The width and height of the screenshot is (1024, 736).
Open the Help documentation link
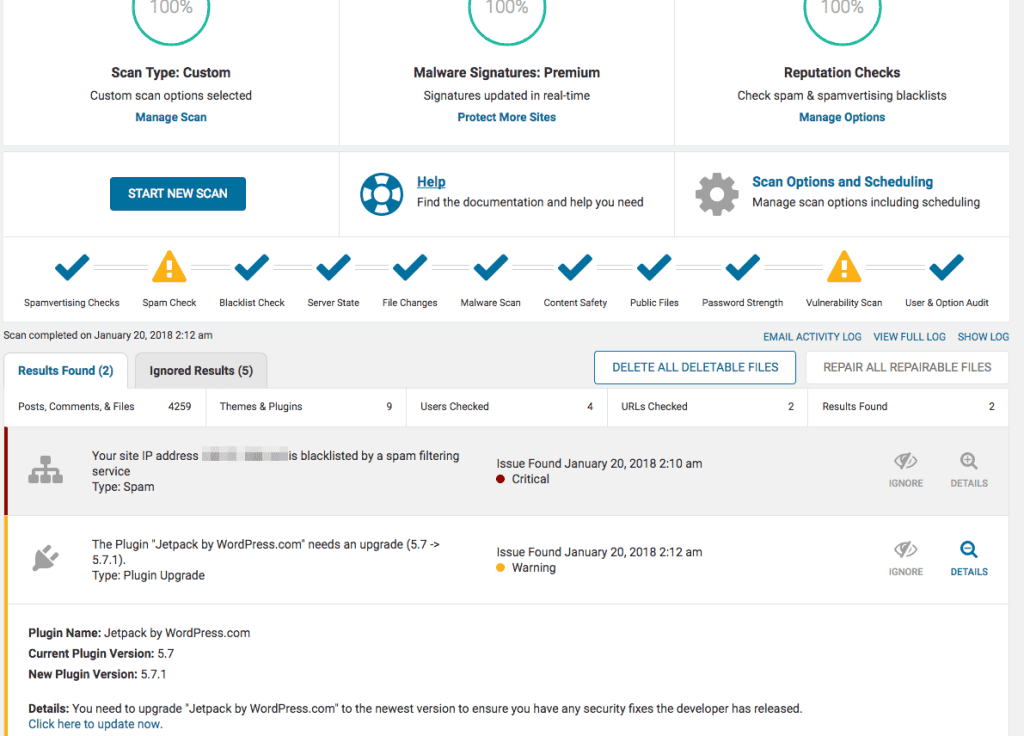point(431,182)
